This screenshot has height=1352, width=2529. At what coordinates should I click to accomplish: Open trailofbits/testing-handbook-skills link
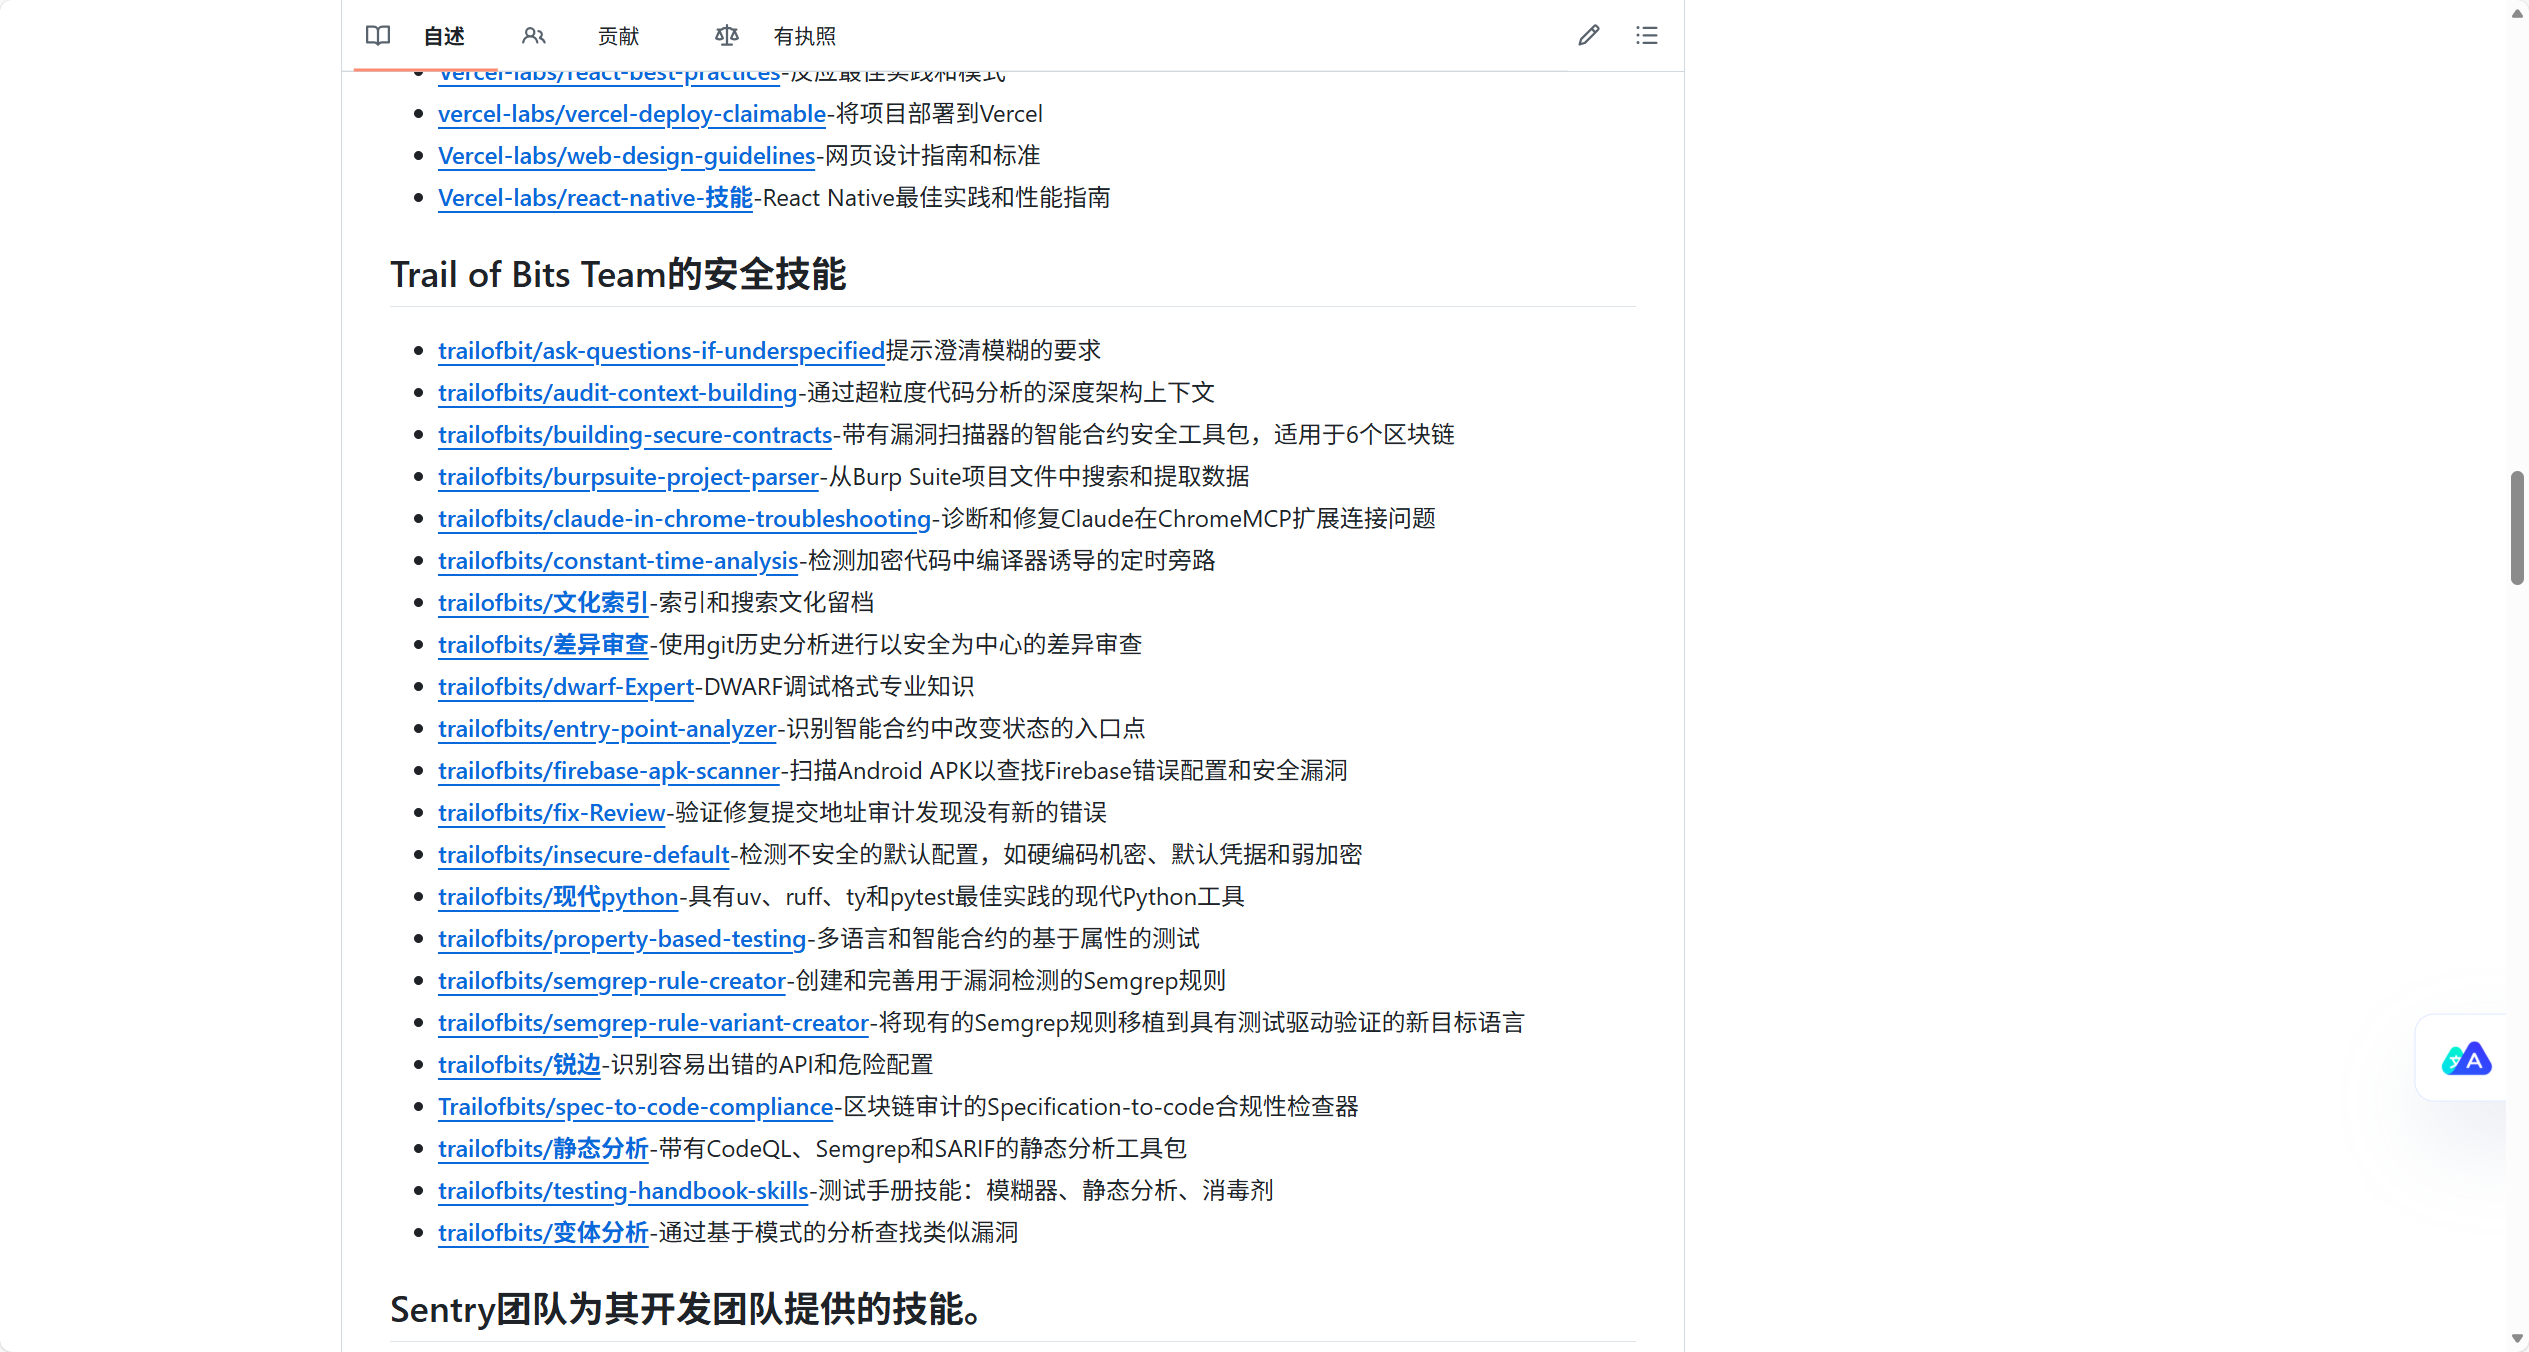pyautogui.click(x=622, y=1191)
